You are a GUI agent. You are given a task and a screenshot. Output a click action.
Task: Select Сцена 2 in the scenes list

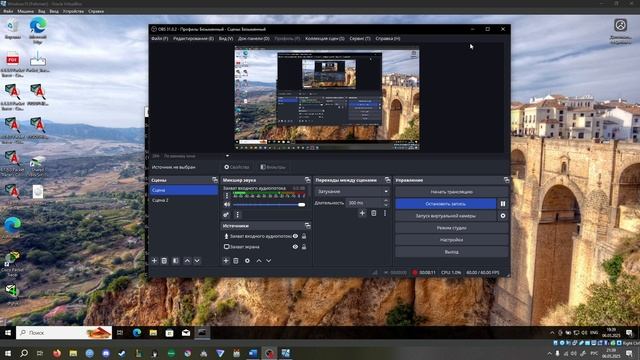(x=184, y=200)
